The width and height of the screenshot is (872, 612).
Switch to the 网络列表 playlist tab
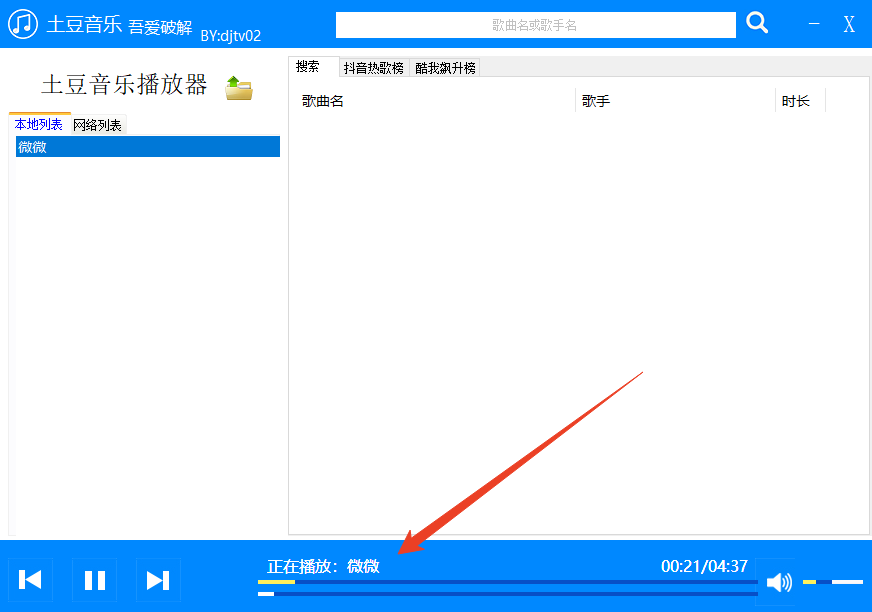tap(98, 124)
